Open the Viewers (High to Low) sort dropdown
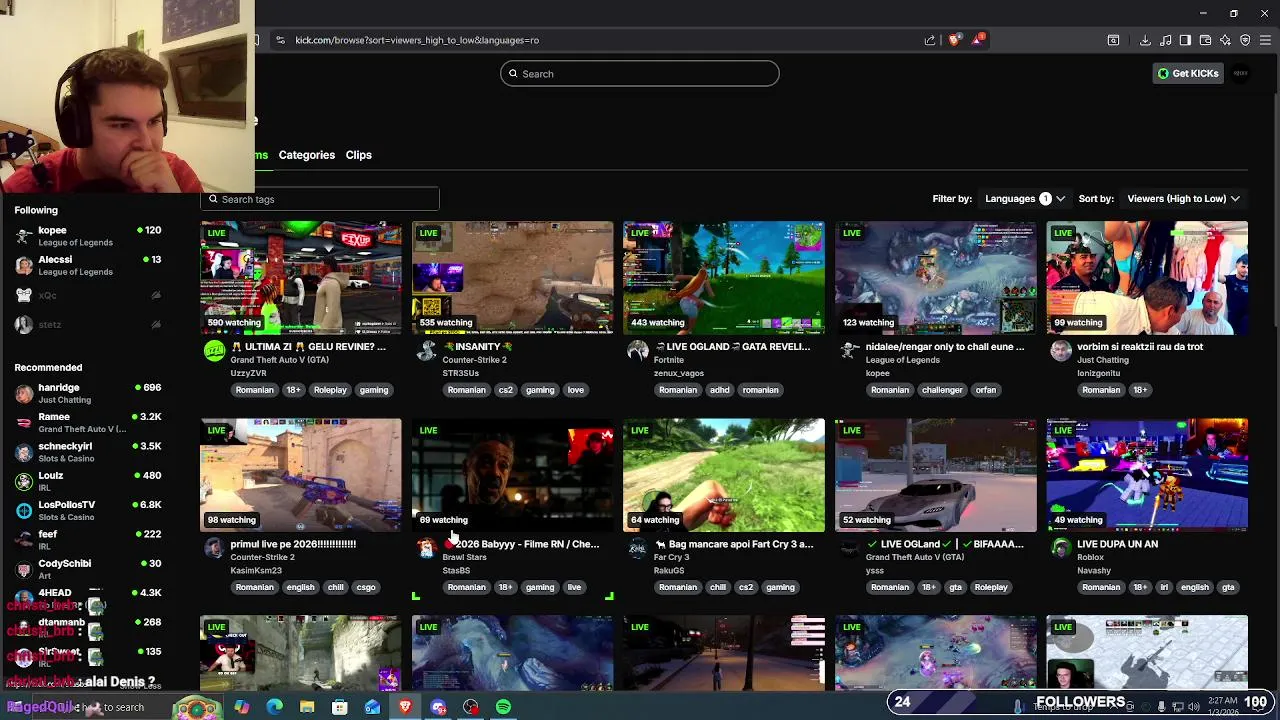The width and height of the screenshot is (1280, 720). click(1183, 199)
